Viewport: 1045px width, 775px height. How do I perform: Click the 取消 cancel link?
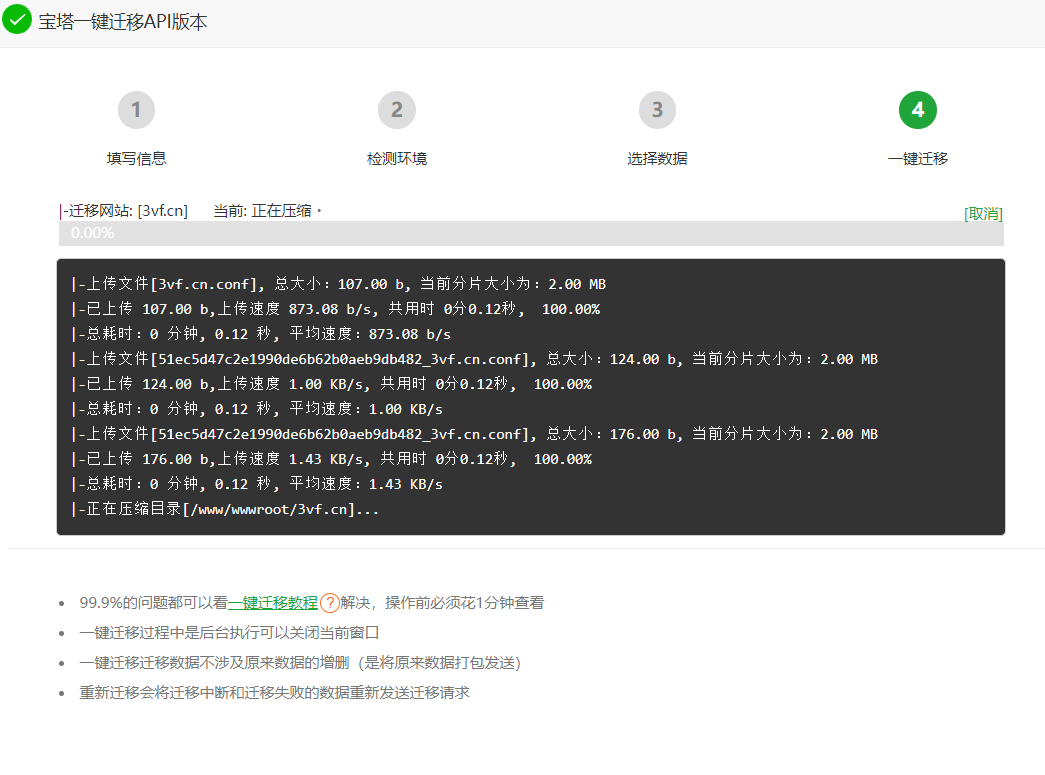pyautogui.click(x=982, y=213)
